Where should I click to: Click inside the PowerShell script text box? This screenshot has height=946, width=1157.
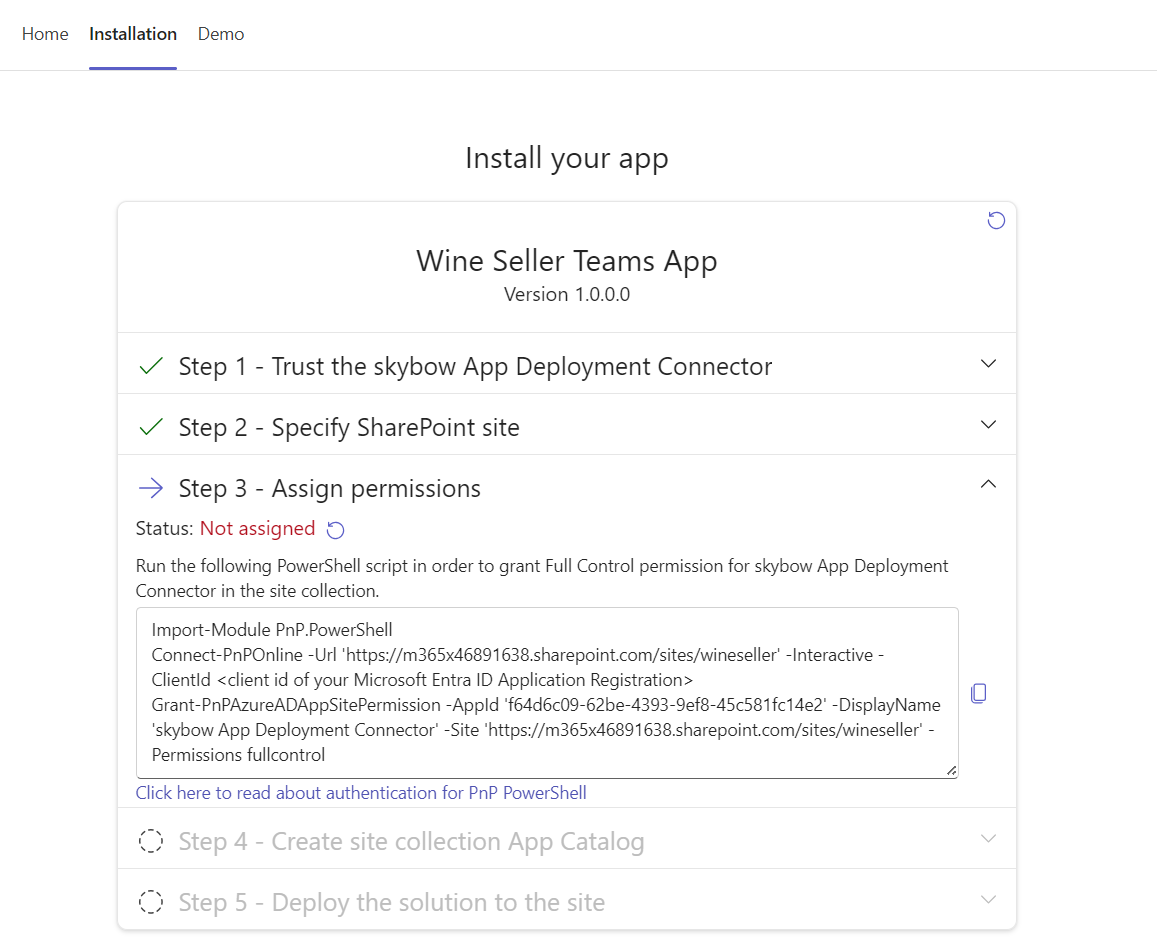(546, 692)
